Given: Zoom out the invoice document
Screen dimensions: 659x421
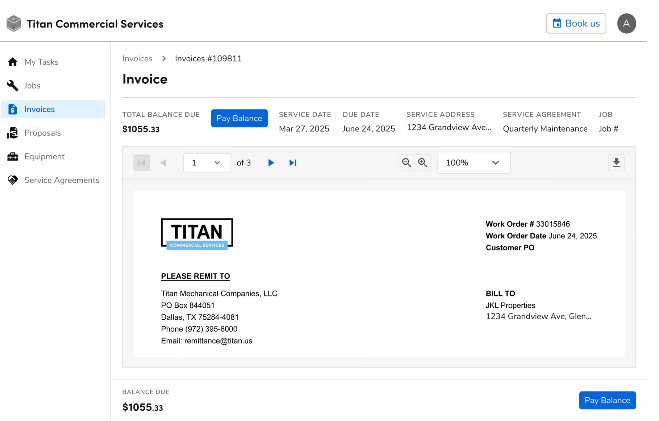Looking at the screenshot, I should coord(406,163).
